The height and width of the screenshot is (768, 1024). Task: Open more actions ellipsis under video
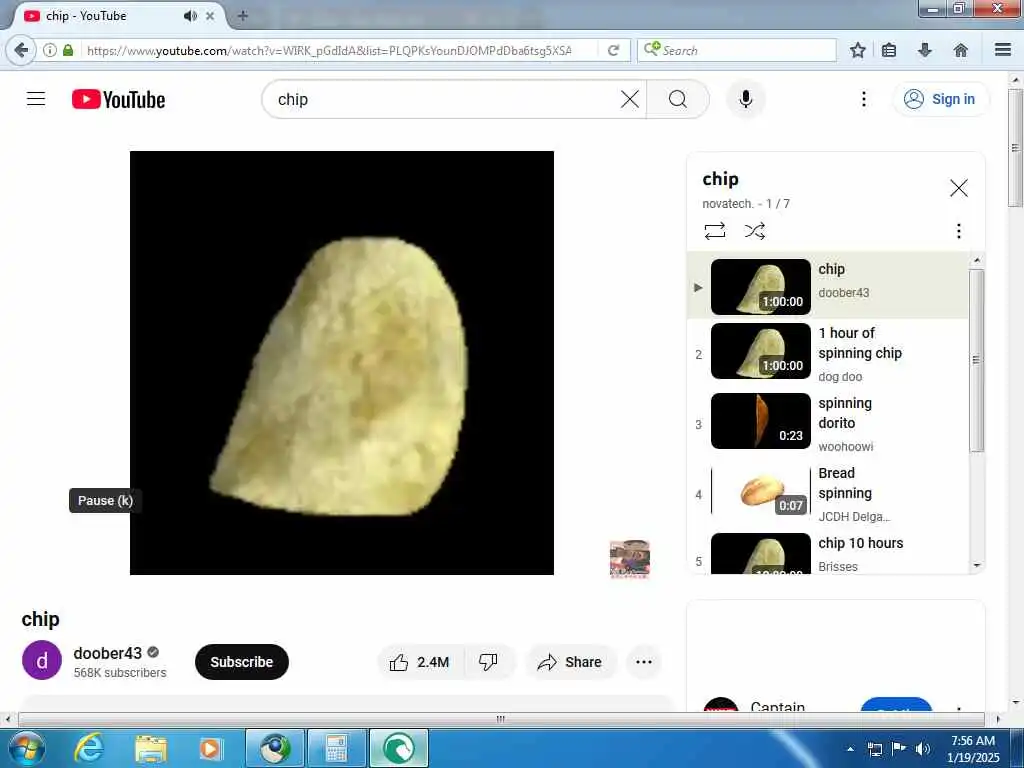tap(644, 662)
